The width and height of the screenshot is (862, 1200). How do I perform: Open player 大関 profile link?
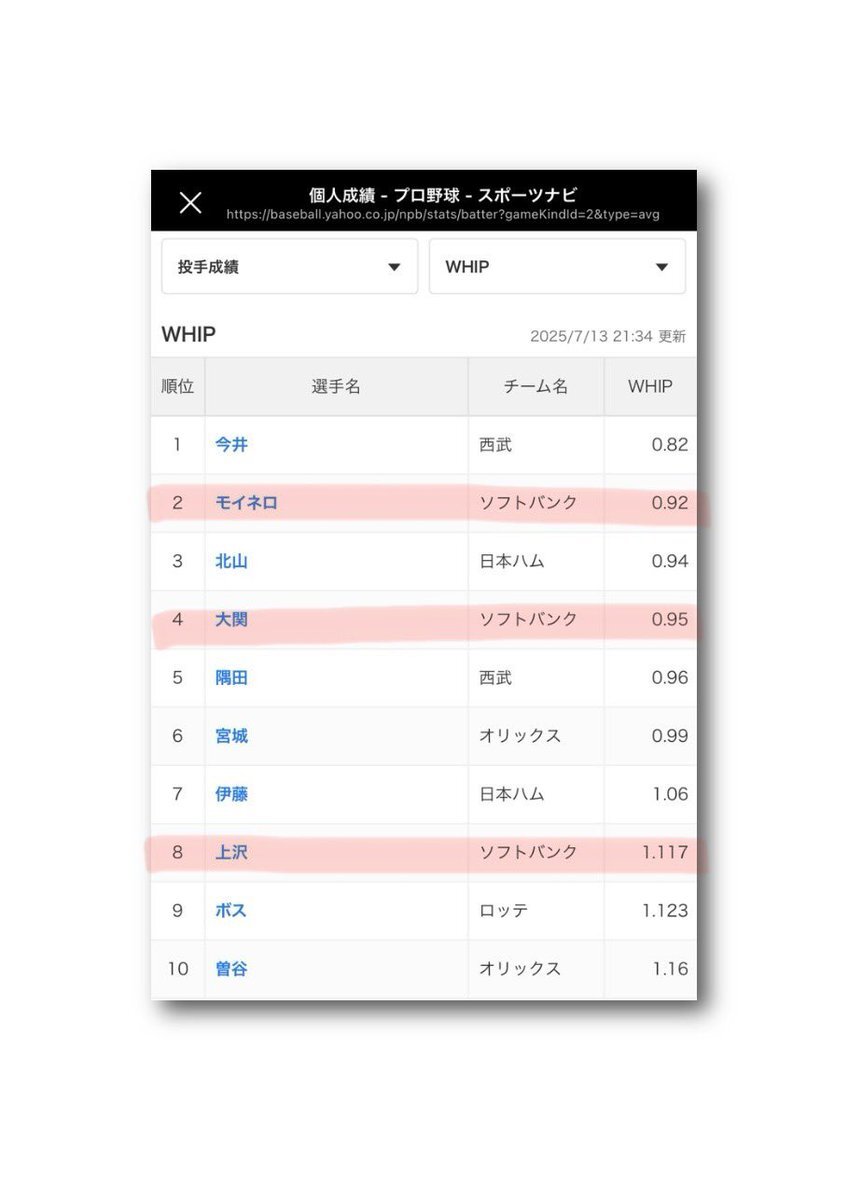pos(231,620)
